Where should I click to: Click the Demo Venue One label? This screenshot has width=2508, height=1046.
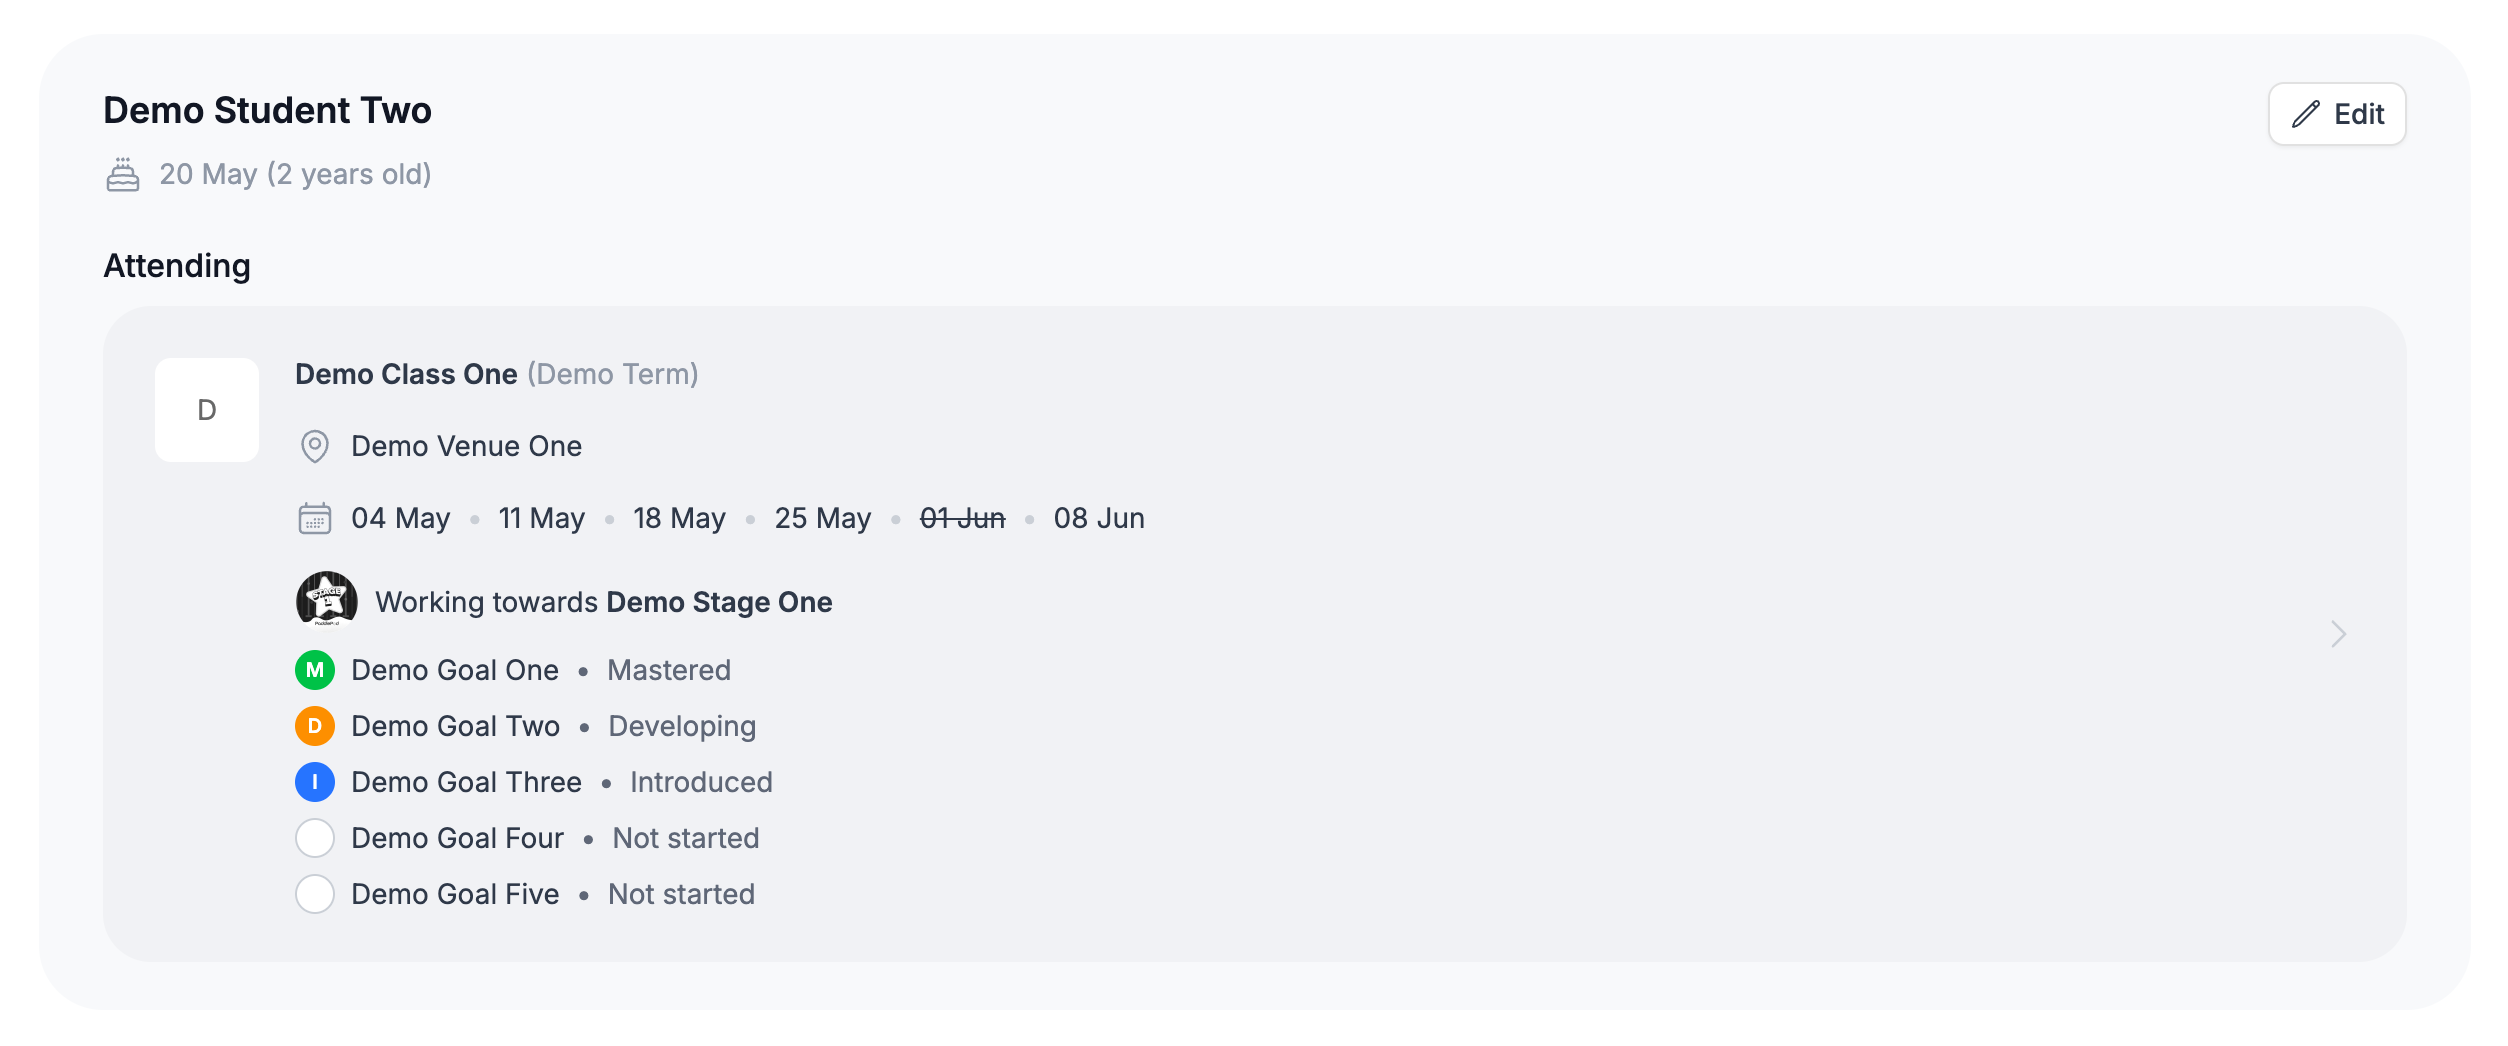467,446
